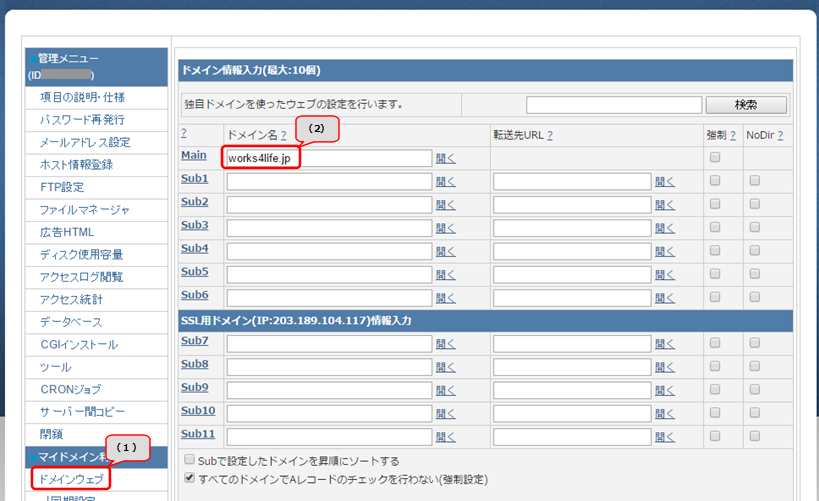Toggle NoDir checkbox for Sub4 row

pos(755,250)
